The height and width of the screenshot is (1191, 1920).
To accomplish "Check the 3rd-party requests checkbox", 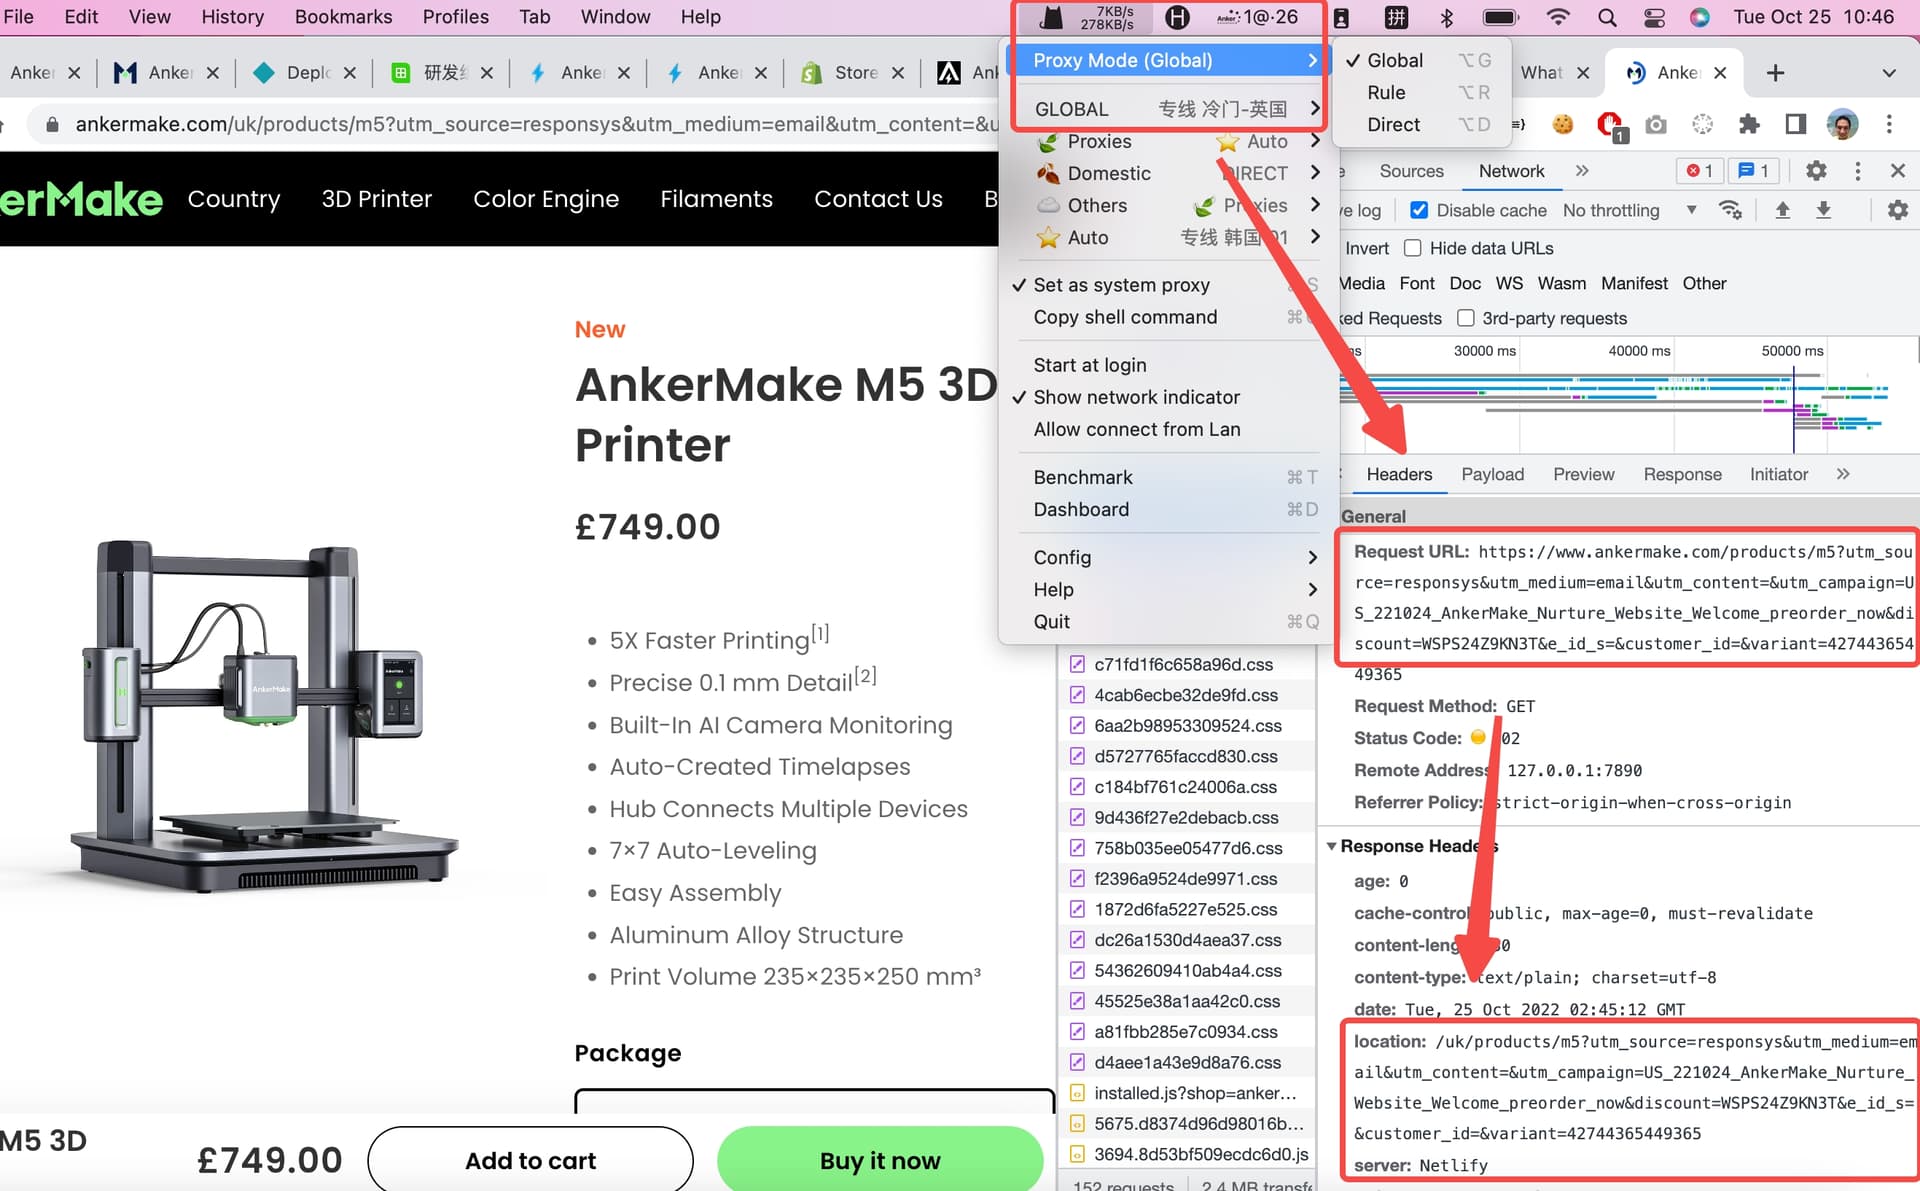I will click(x=1466, y=318).
